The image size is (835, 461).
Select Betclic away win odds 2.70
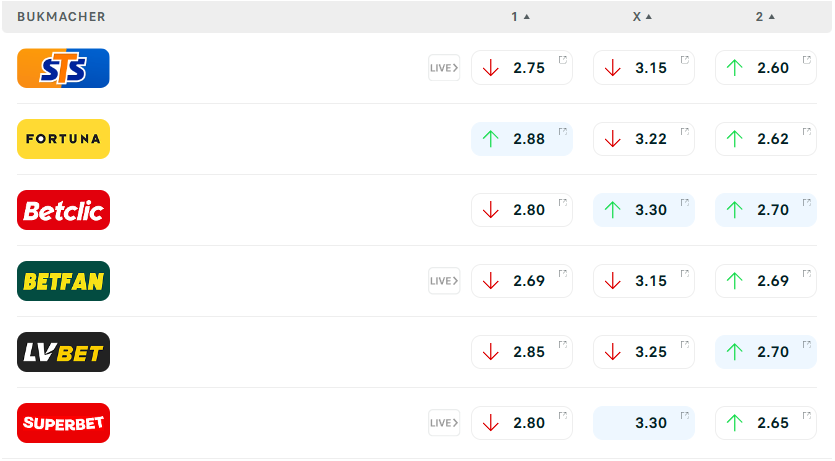click(x=765, y=210)
